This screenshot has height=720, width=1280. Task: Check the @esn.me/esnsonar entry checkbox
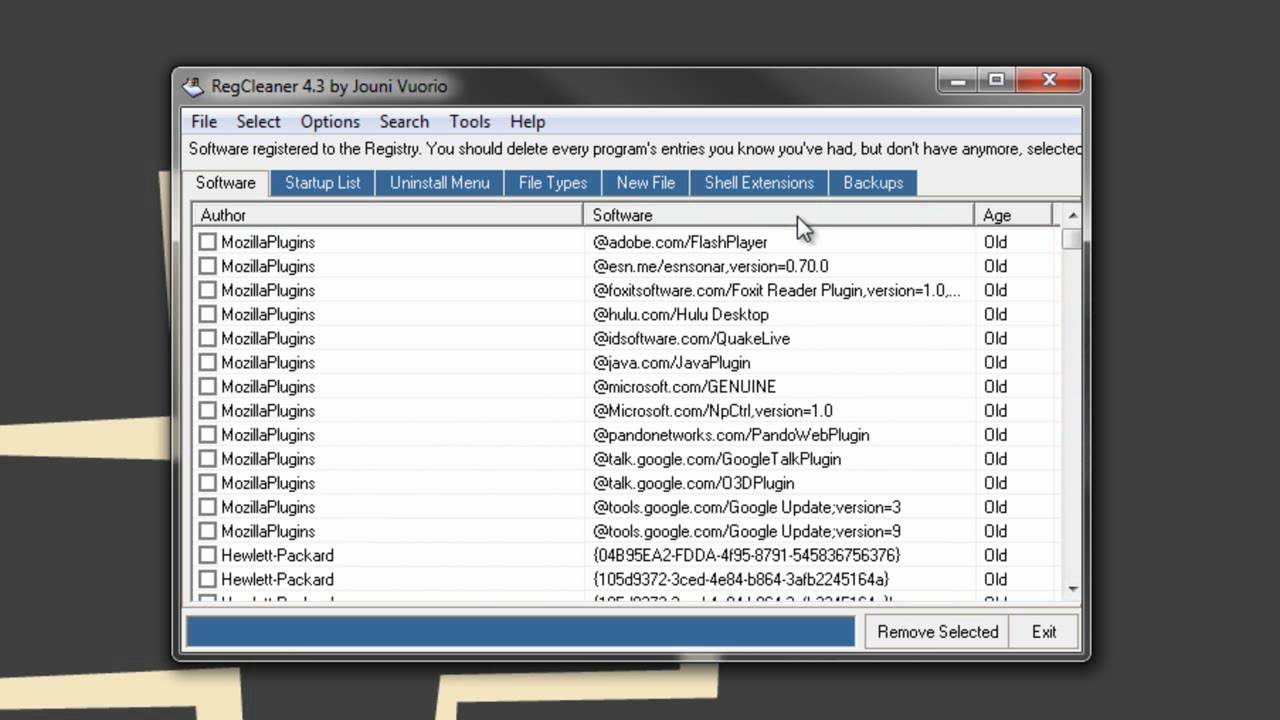coord(207,266)
